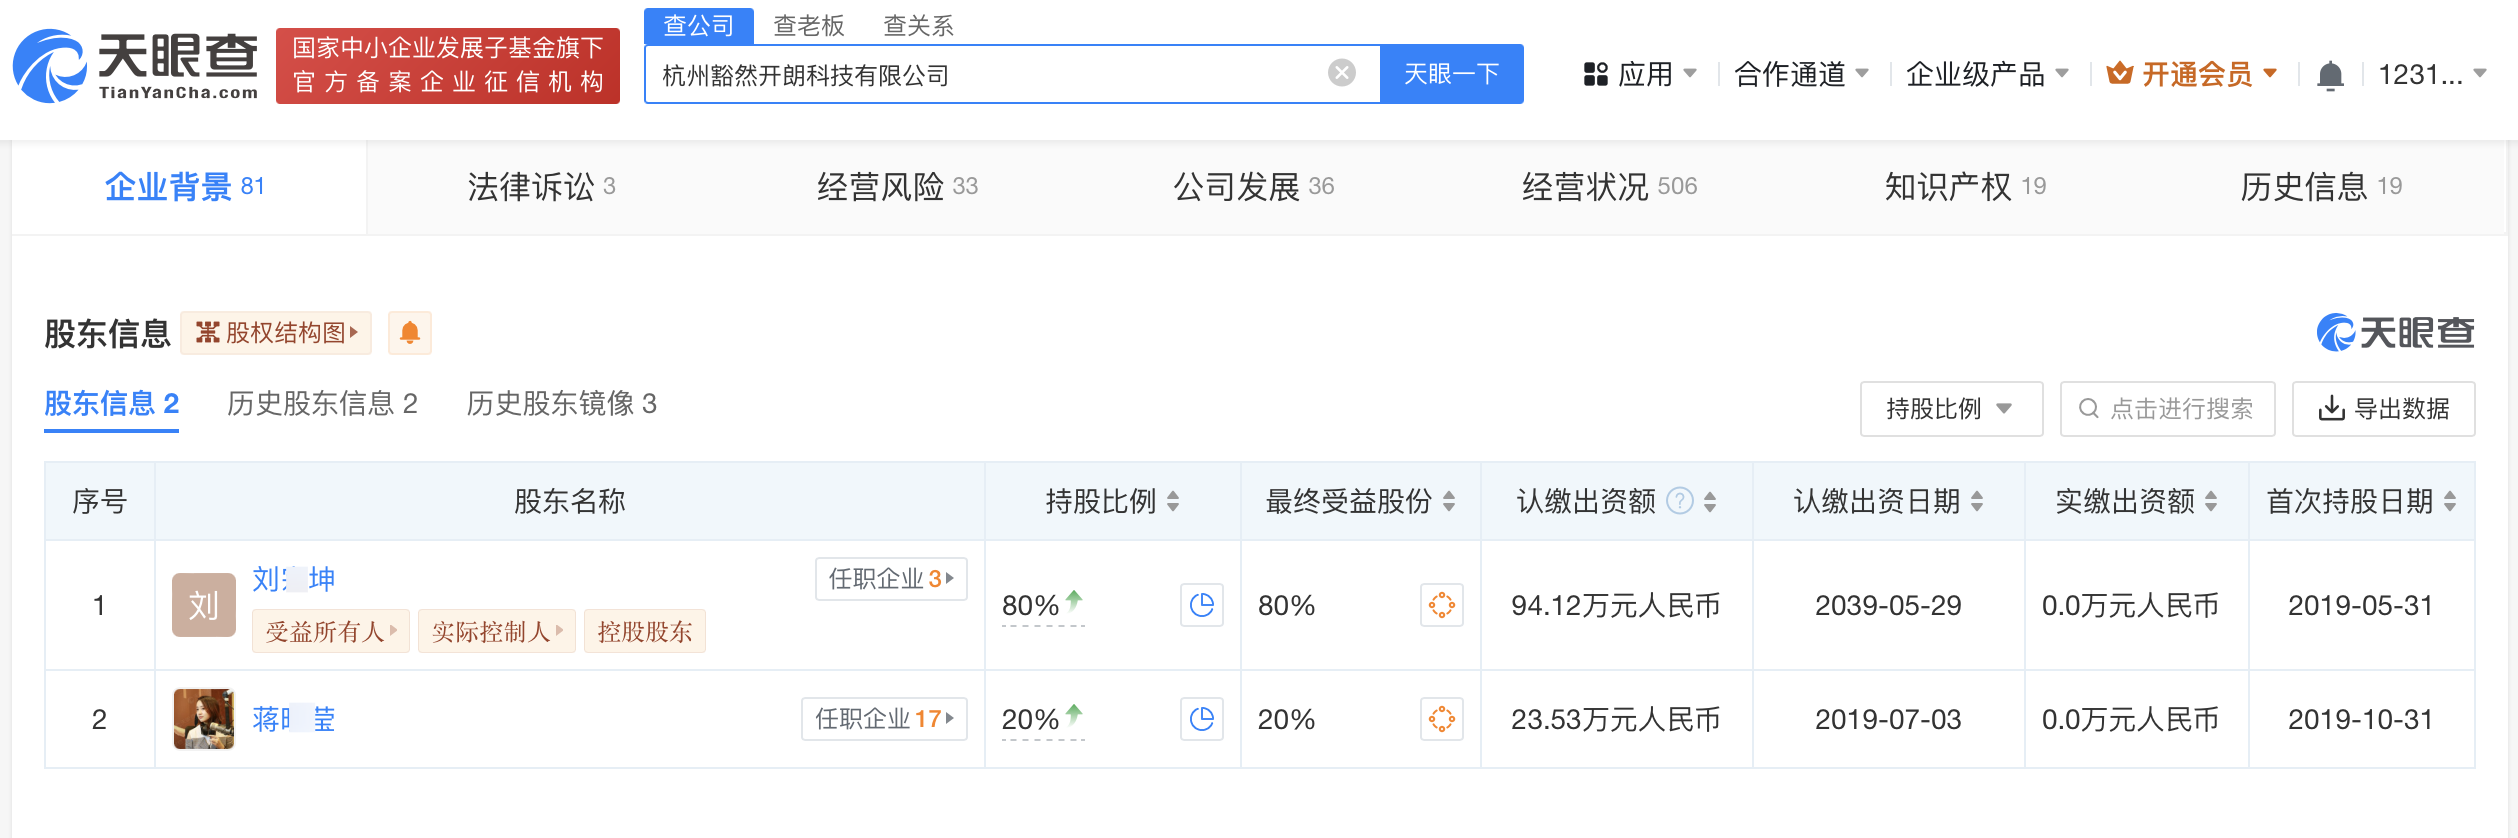Click the orange bell alert next to 股东信息

click(410, 333)
